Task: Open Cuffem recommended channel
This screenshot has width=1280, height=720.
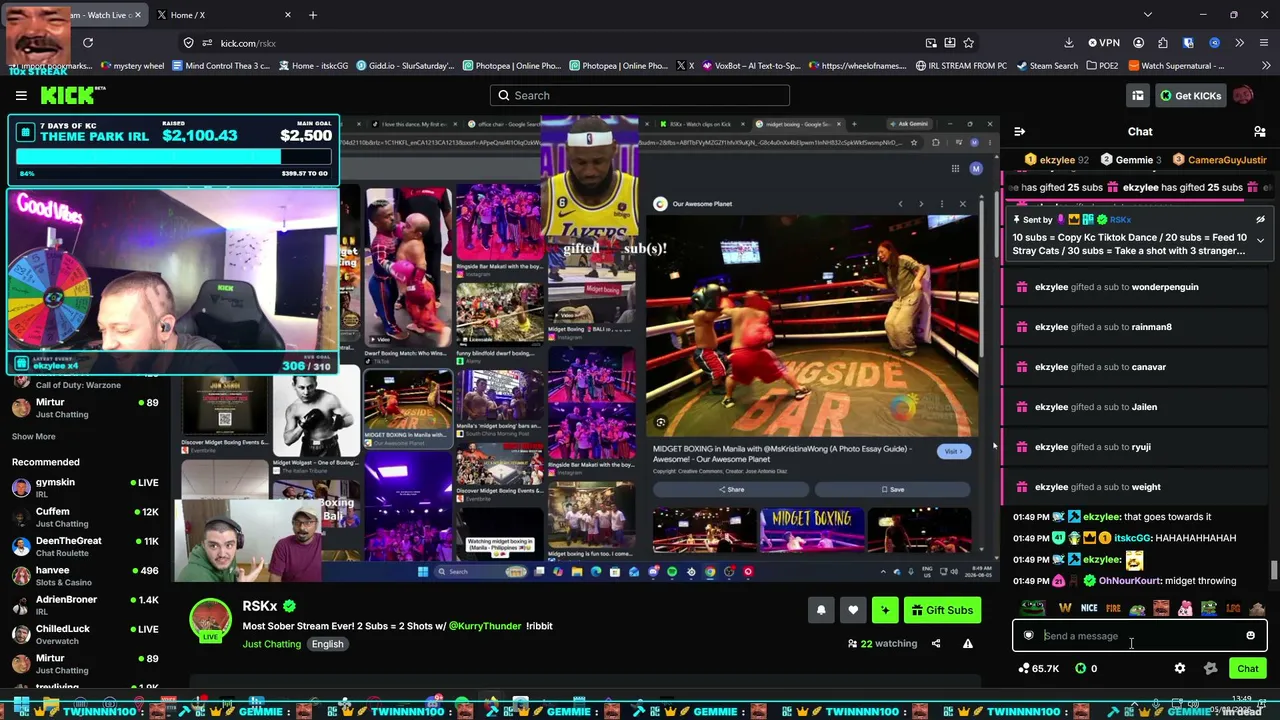Action: click(x=85, y=517)
